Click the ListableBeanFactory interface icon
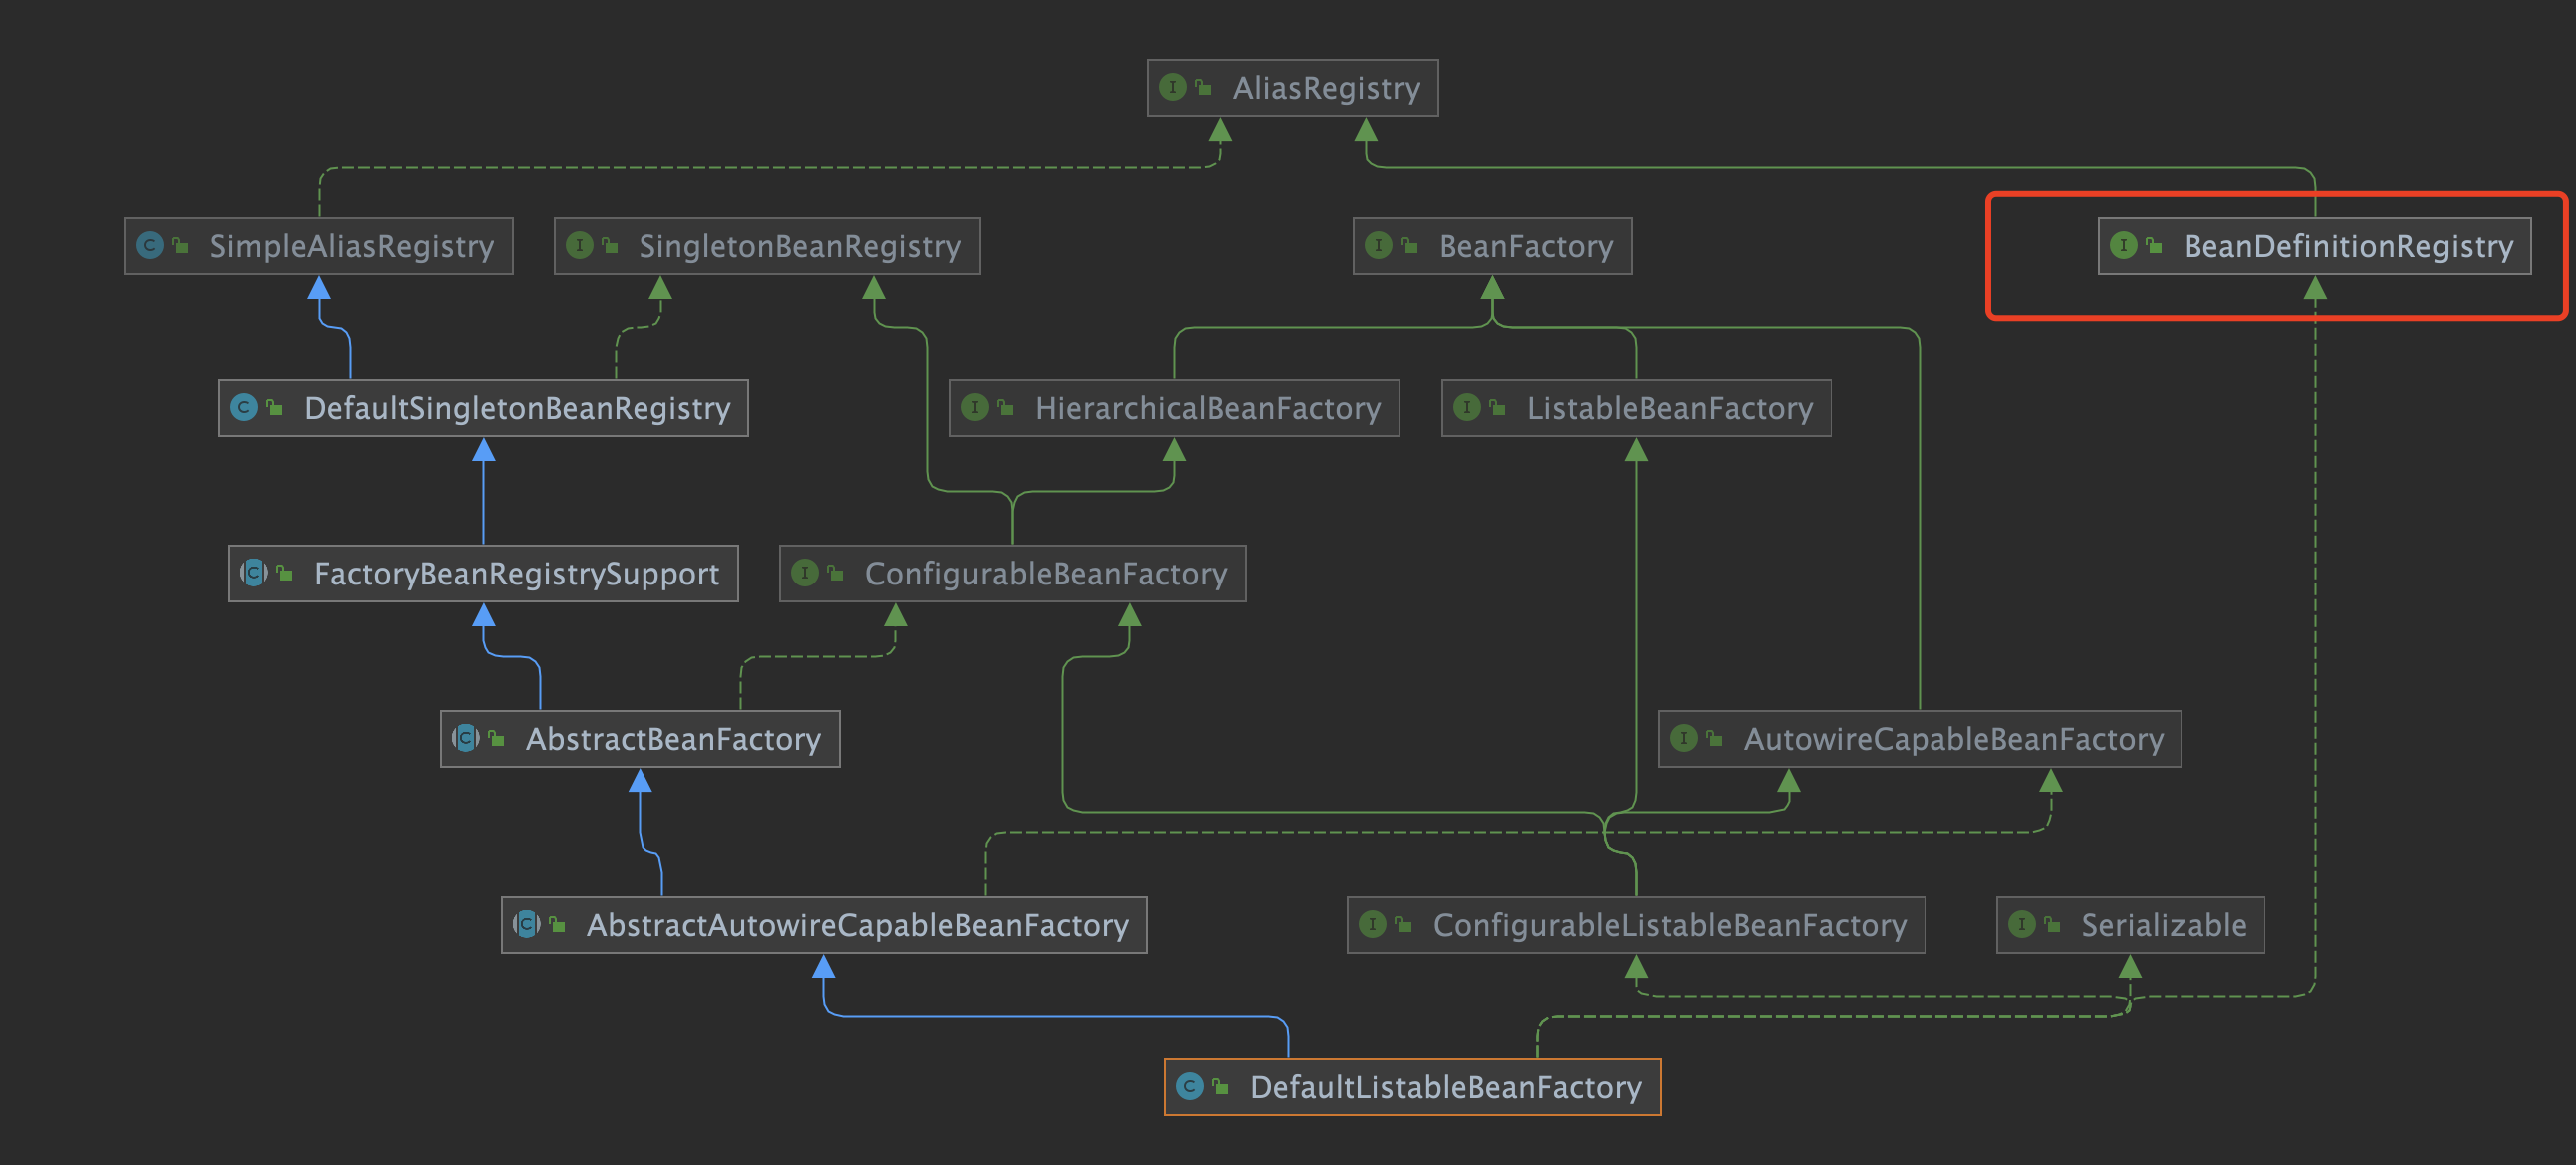This screenshot has height=1165, width=2576. click(x=1467, y=407)
